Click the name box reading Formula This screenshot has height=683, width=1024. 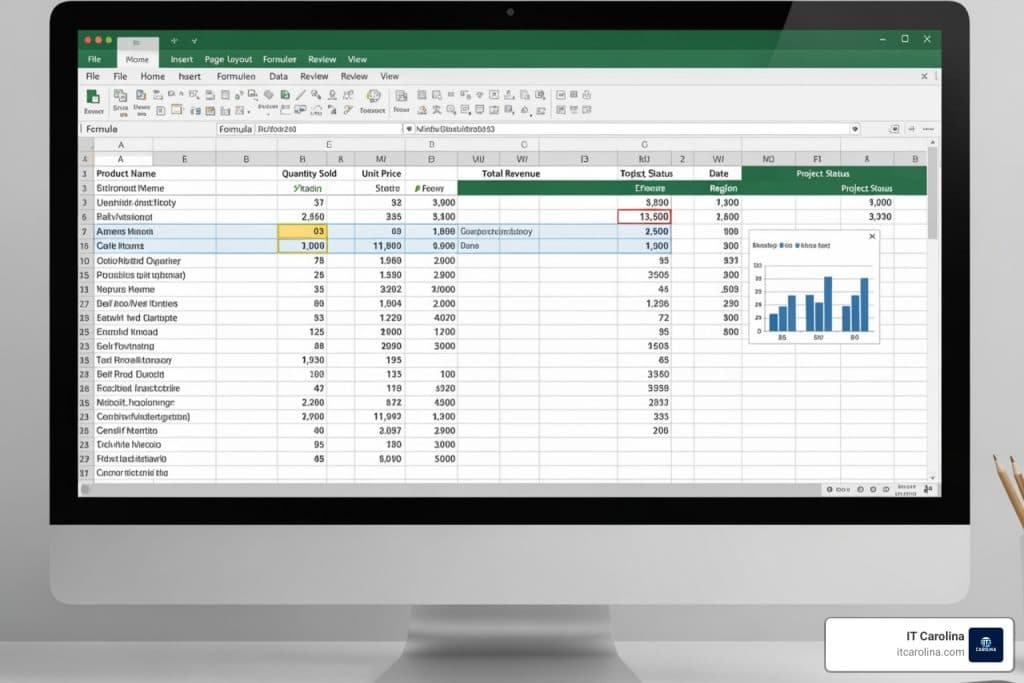pyautogui.click(x=148, y=129)
